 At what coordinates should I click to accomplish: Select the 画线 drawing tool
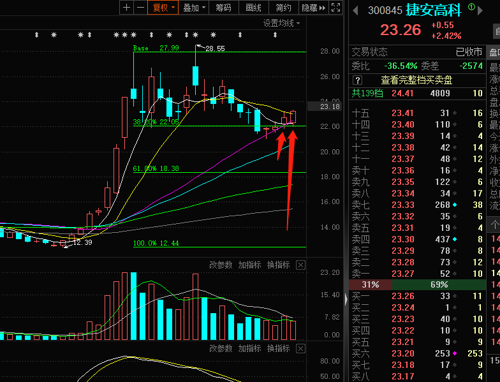point(253,8)
